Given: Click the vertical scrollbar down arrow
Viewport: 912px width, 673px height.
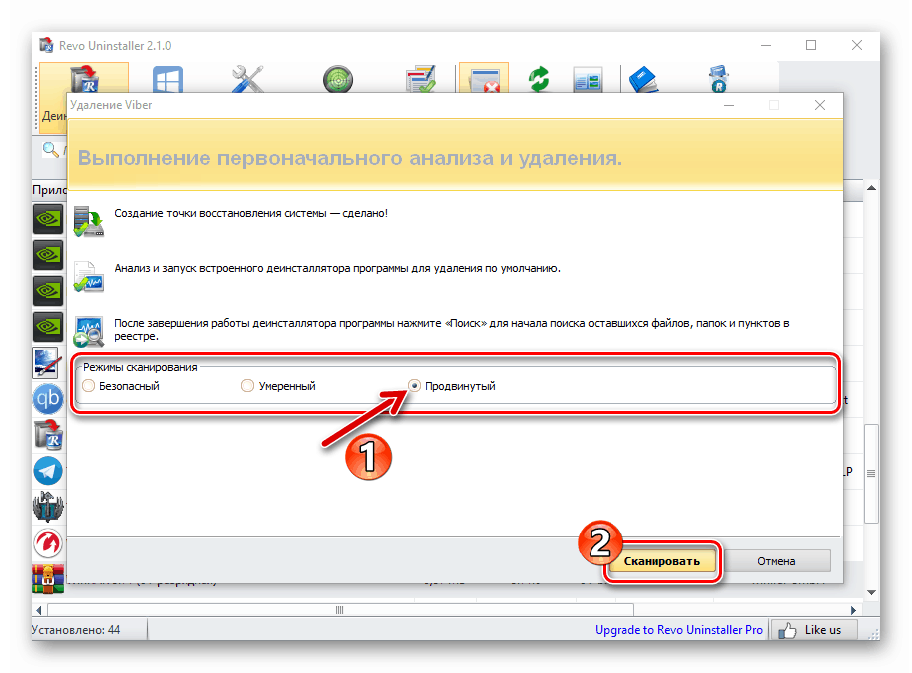Looking at the screenshot, I should (871, 592).
